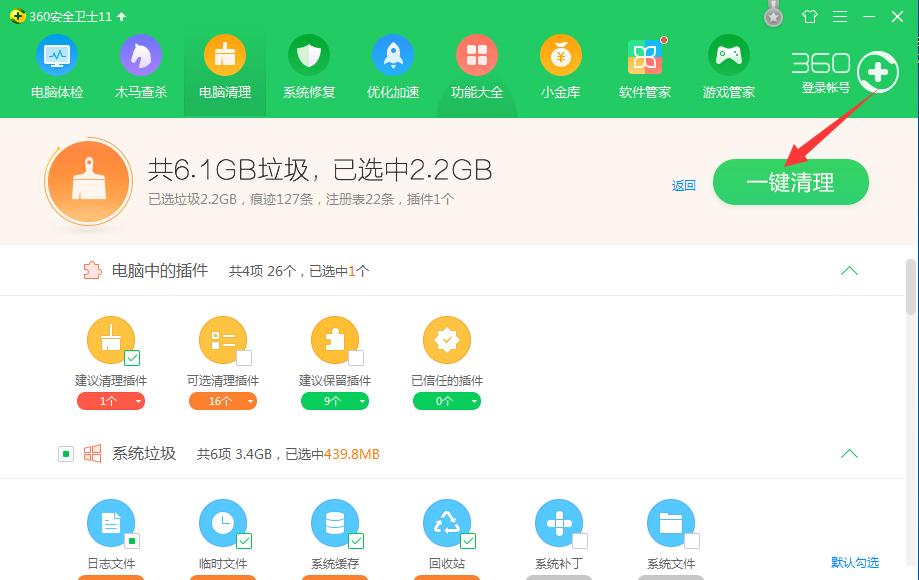Click the 返回 back link
Image resolution: width=919 pixels, height=580 pixels.
click(x=683, y=185)
